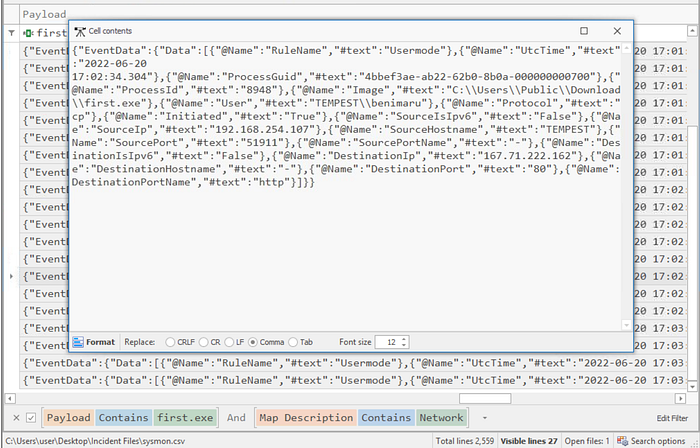
Task: Click the Network filter value token
Action: coord(441,418)
